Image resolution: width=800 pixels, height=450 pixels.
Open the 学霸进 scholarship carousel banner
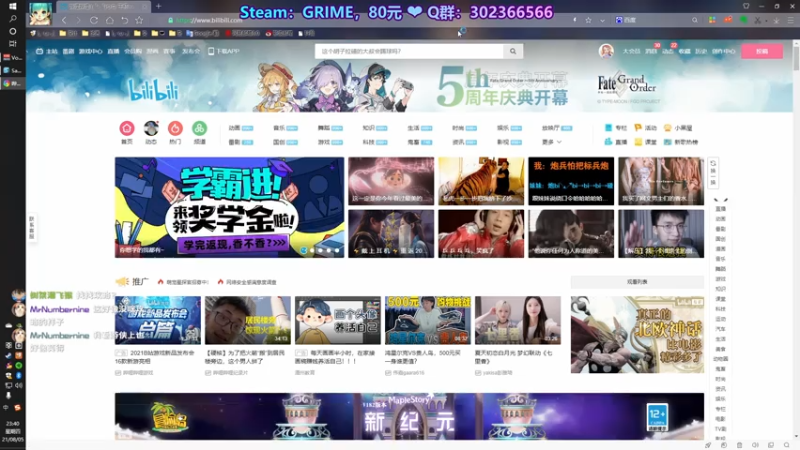(229, 207)
